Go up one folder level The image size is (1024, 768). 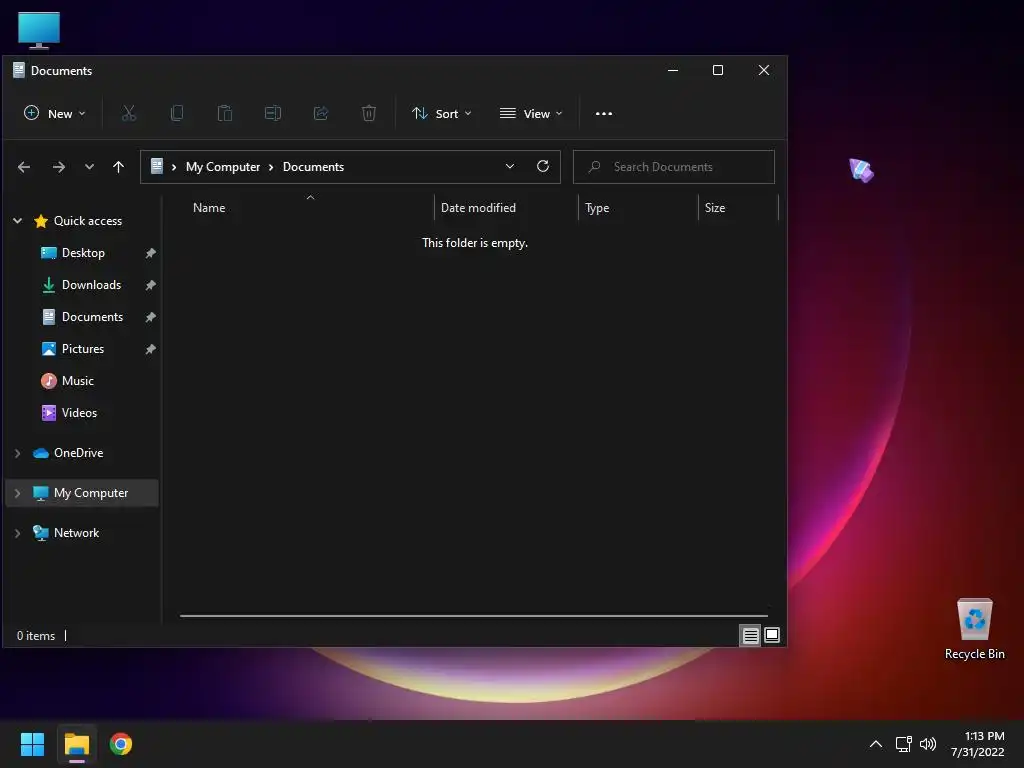[118, 167]
